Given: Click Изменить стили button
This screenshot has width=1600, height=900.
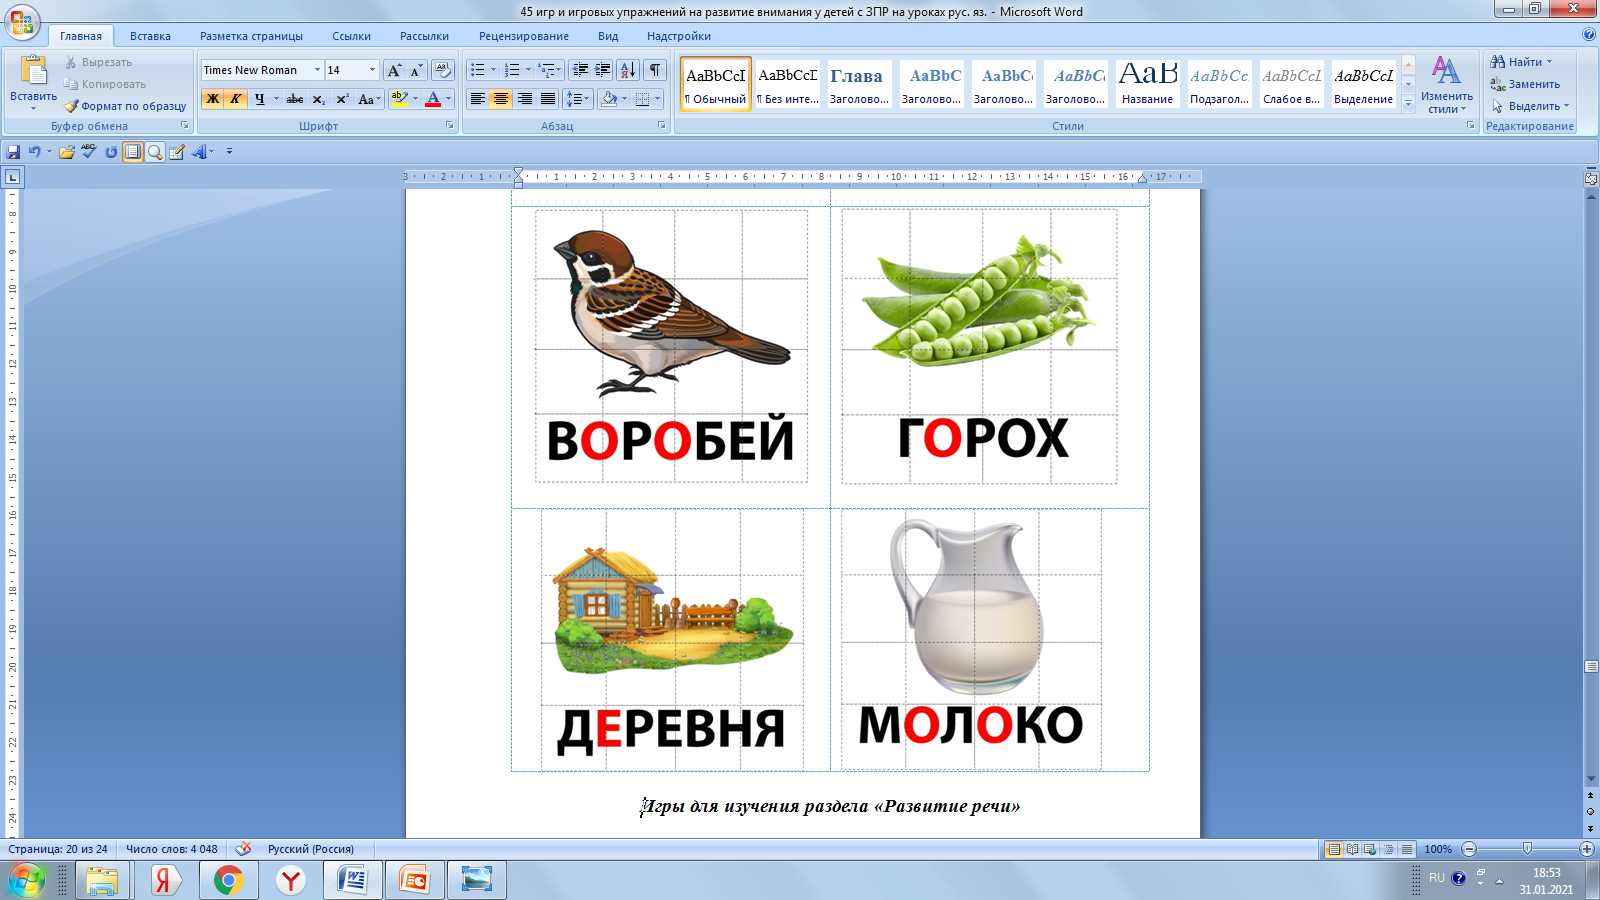Looking at the screenshot, I should 1446,85.
